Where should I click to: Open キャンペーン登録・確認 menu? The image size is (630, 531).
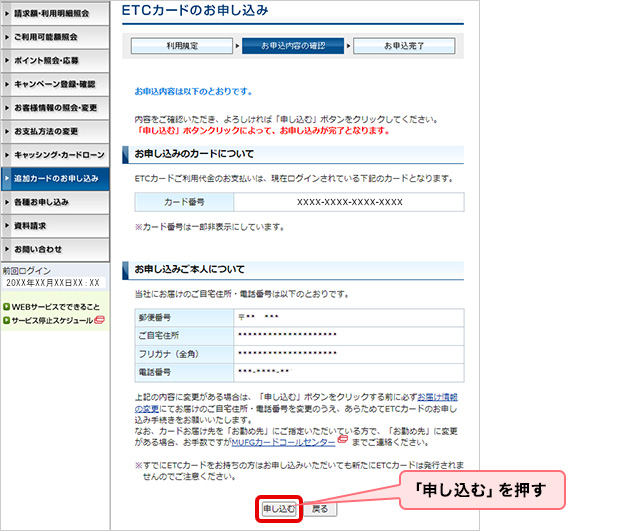coord(53,84)
